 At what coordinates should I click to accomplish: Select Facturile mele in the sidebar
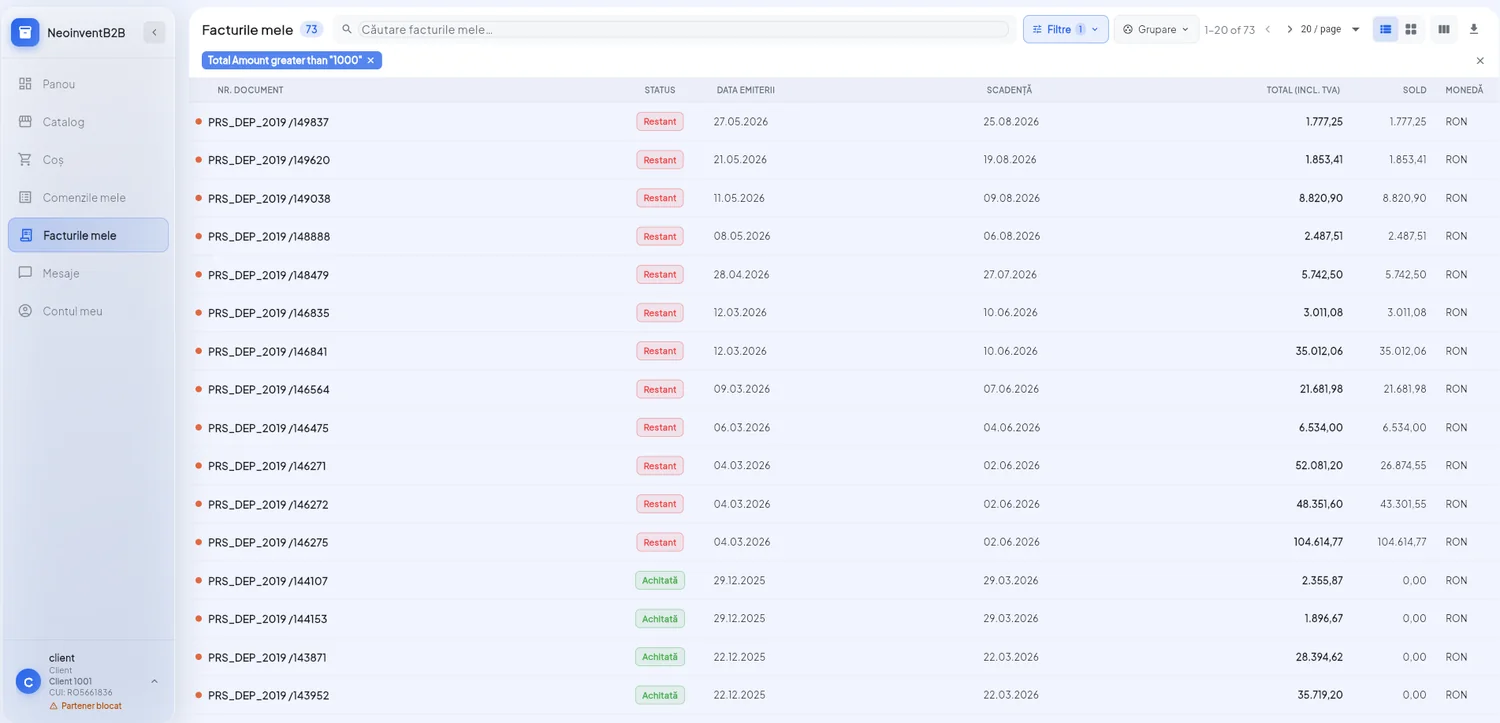tap(88, 235)
